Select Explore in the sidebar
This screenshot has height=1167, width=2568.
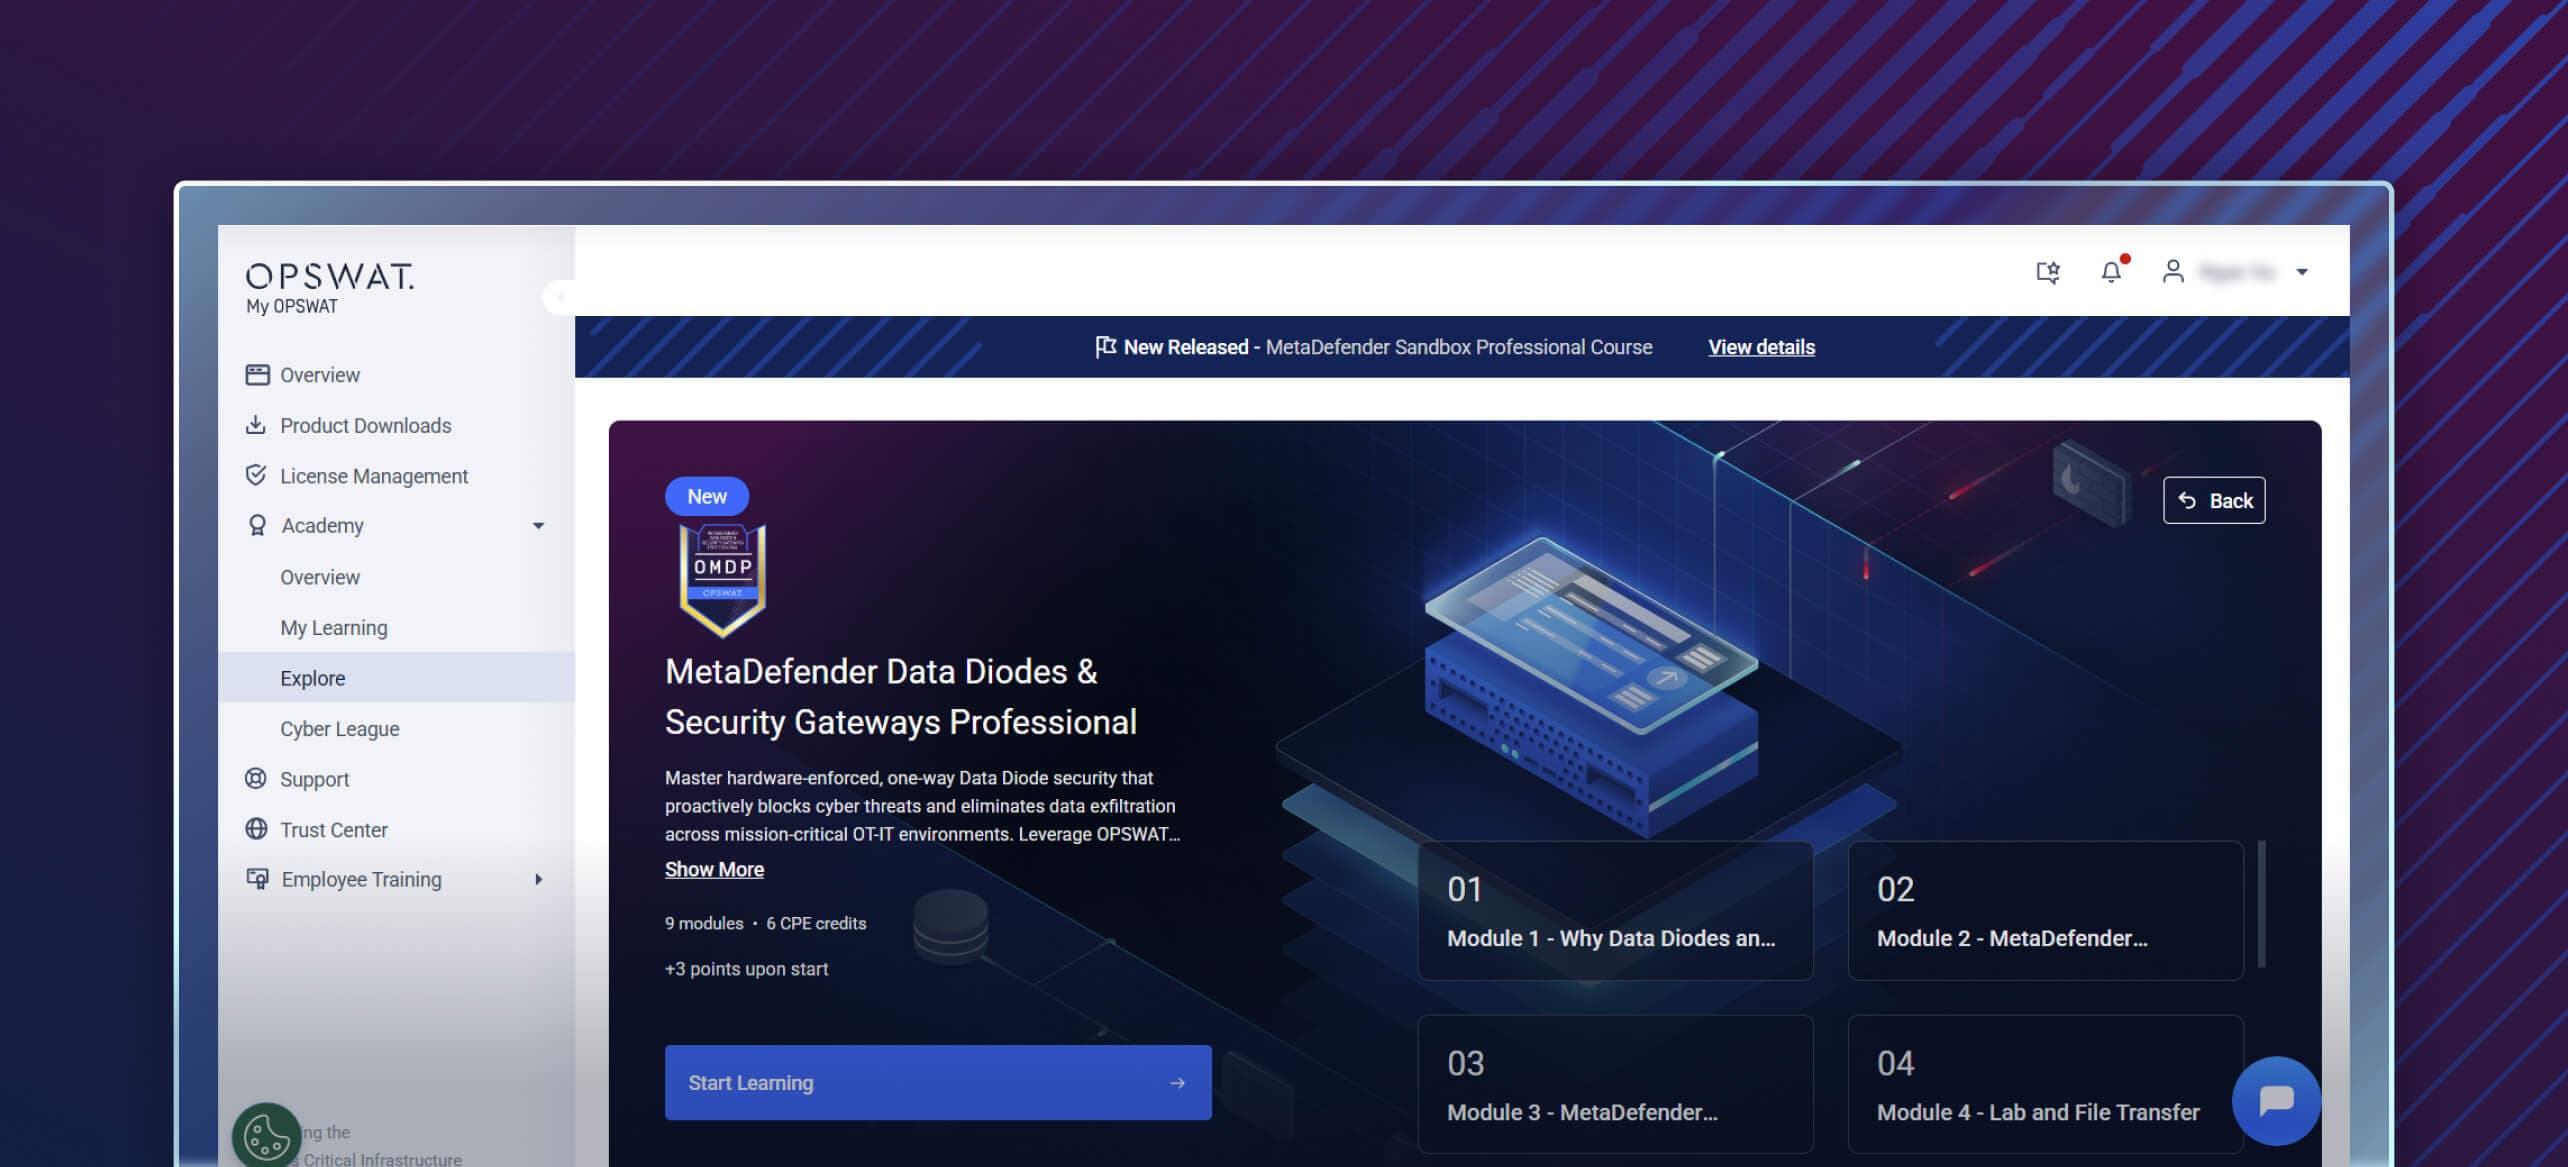point(396,677)
